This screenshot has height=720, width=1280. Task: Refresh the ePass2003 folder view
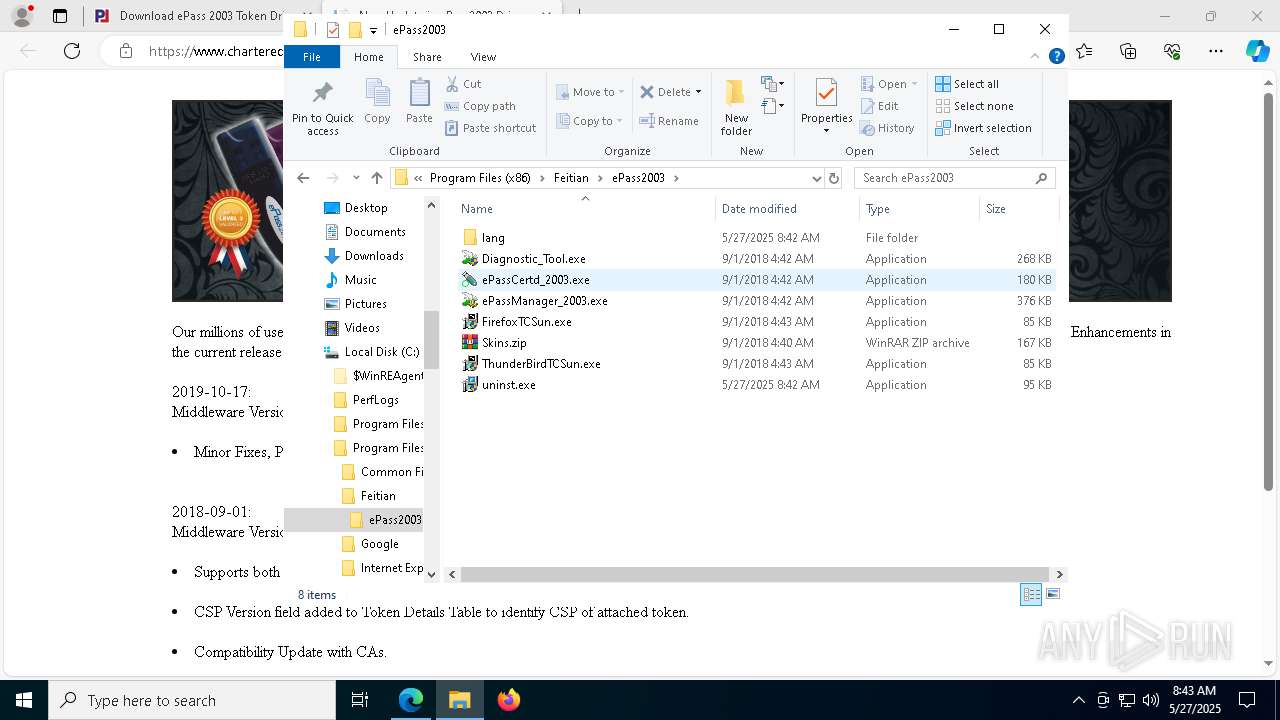pyautogui.click(x=834, y=178)
